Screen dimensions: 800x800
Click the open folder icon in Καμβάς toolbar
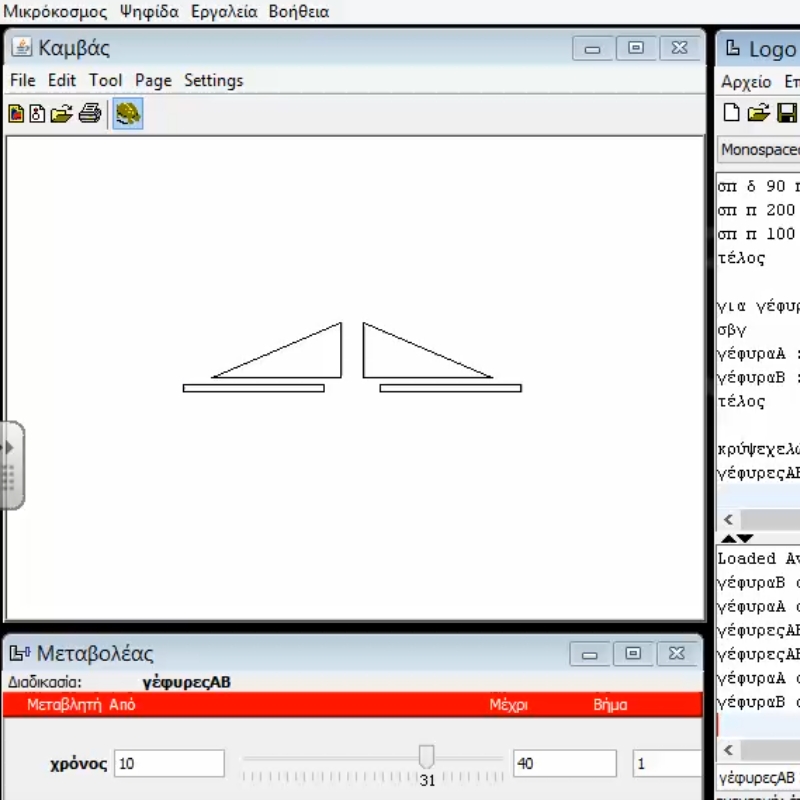point(62,113)
